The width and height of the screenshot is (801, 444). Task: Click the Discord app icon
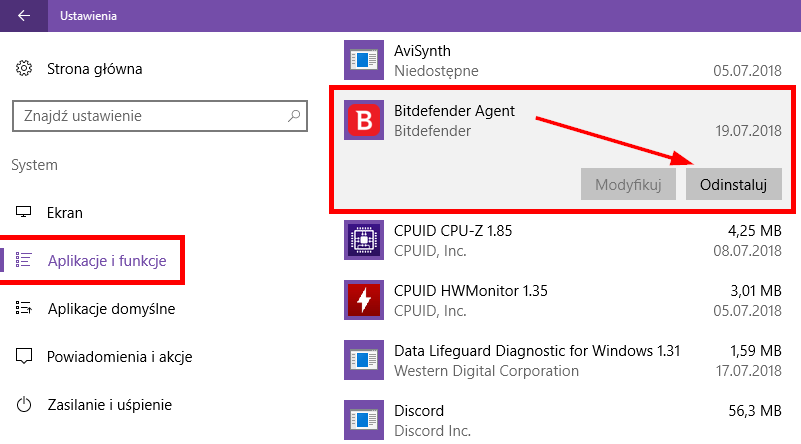(x=364, y=420)
